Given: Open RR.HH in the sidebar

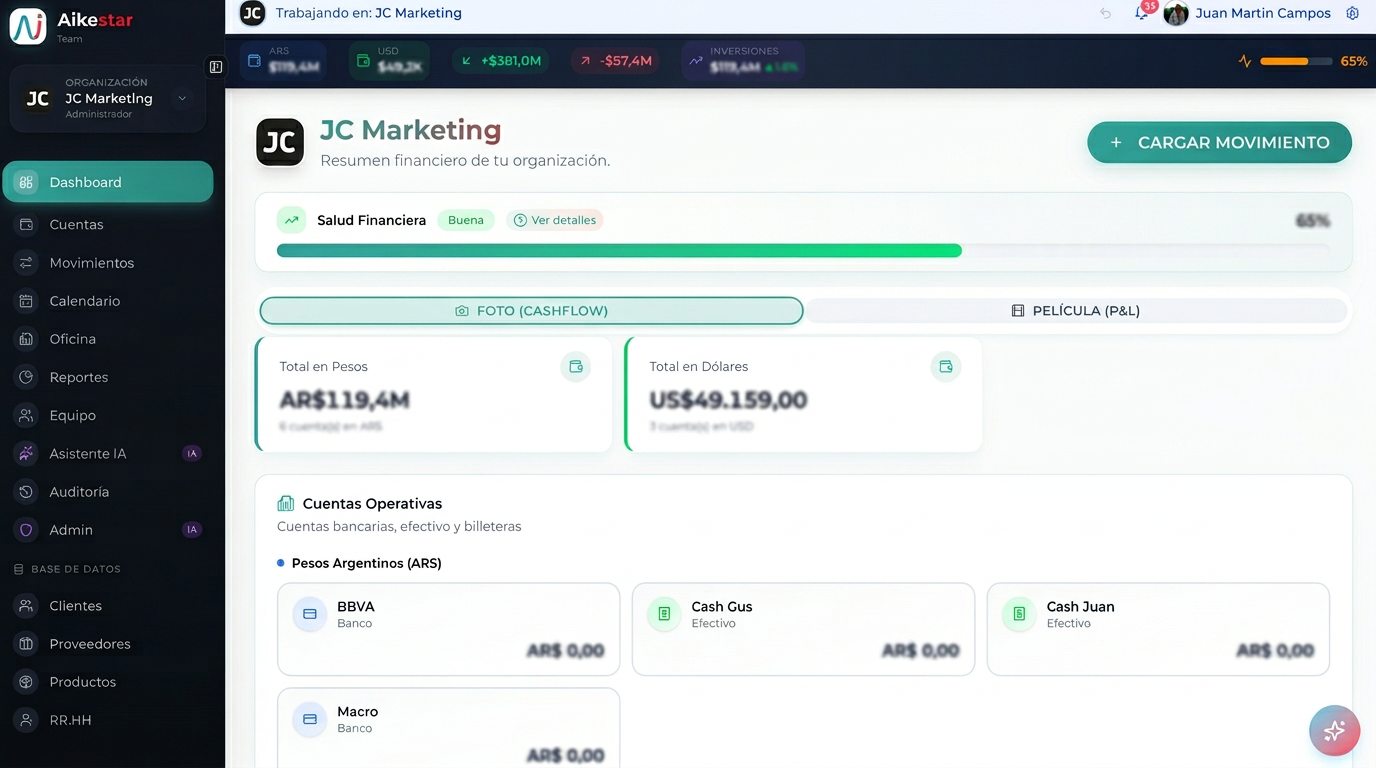Looking at the screenshot, I should tap(108, 720).
